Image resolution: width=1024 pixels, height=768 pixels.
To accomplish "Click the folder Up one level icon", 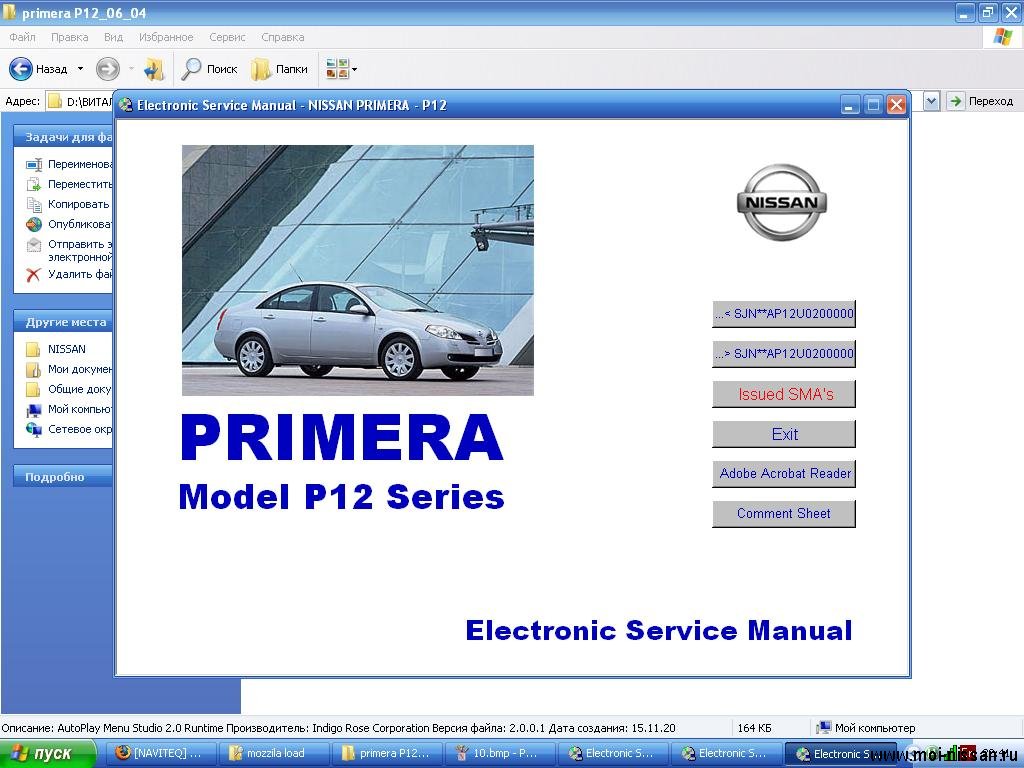I will 154,69.
